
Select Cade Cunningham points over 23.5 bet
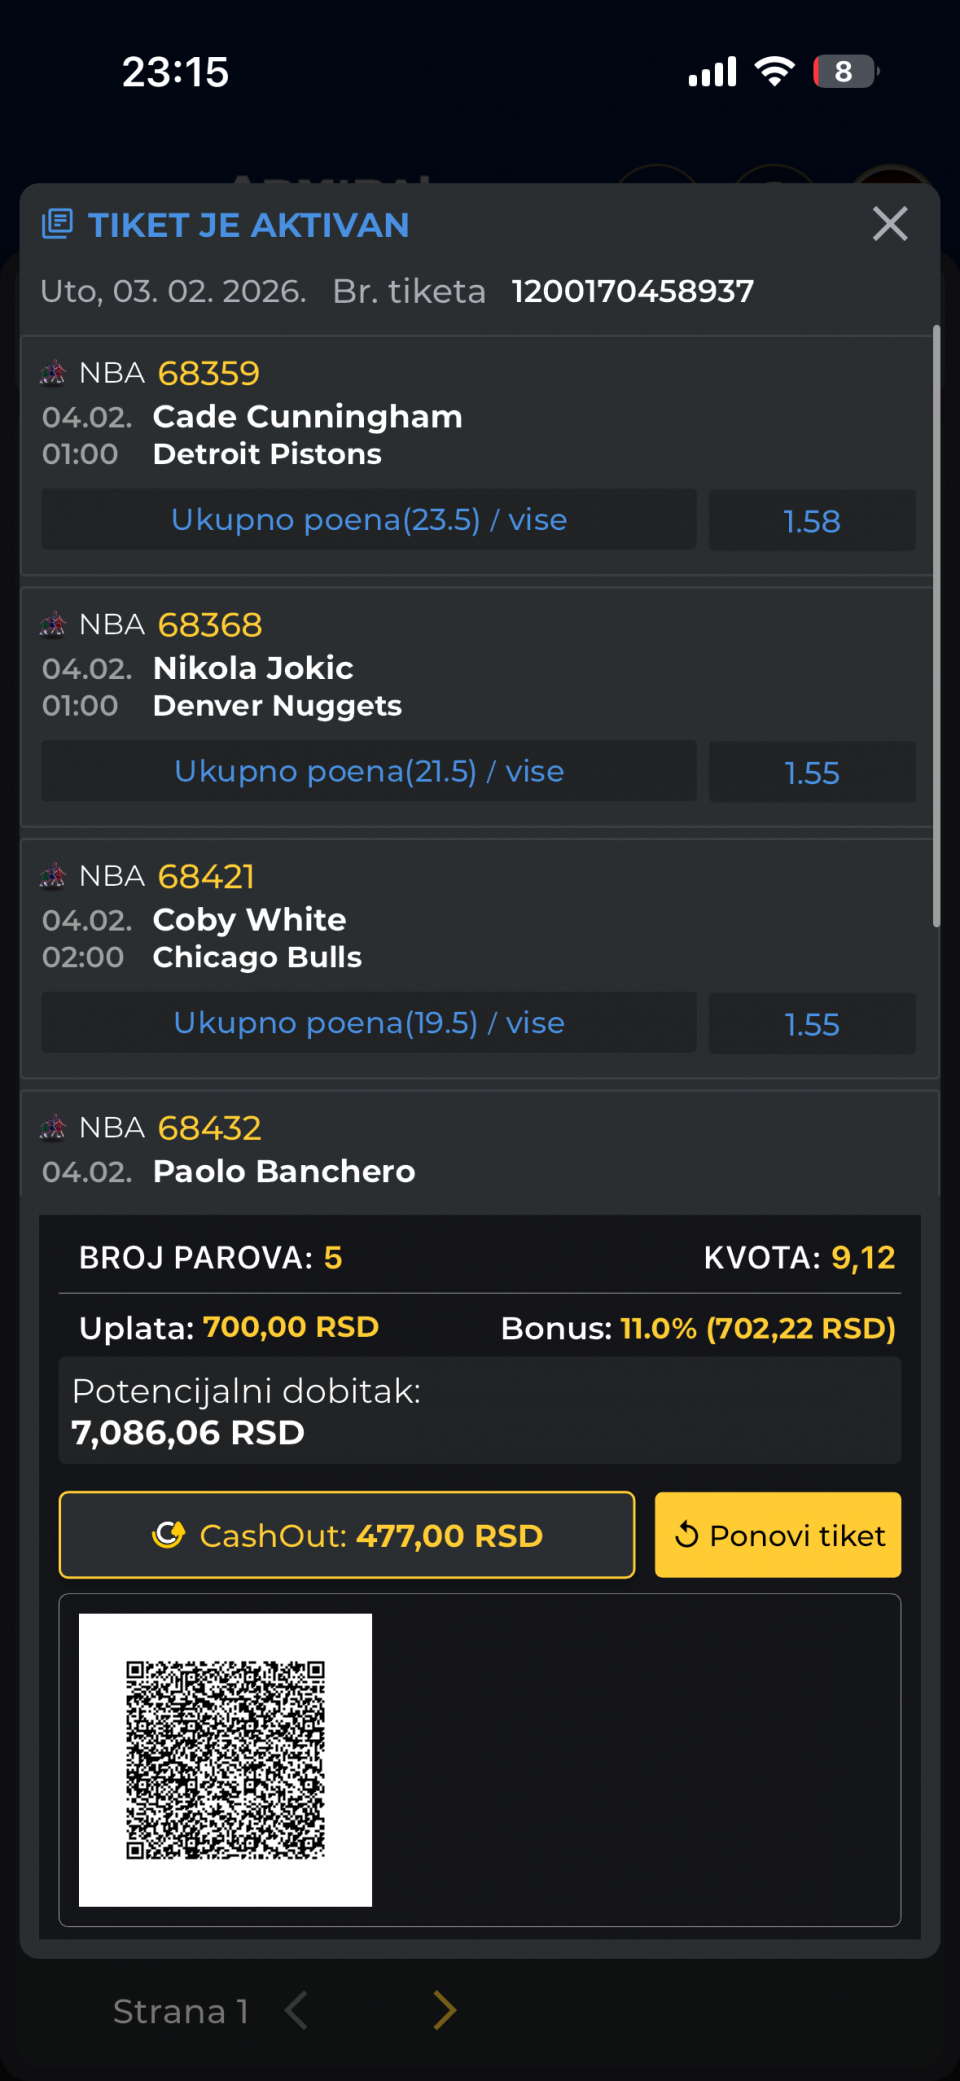pos(369,520)
